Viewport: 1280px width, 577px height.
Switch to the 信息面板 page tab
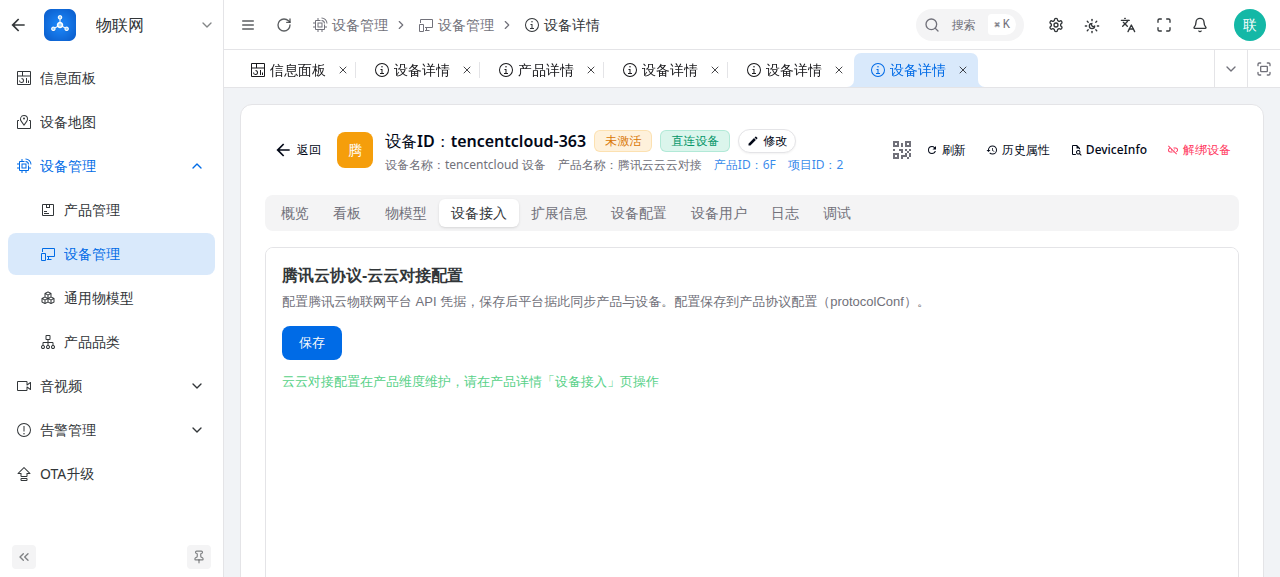coord(288,70)
